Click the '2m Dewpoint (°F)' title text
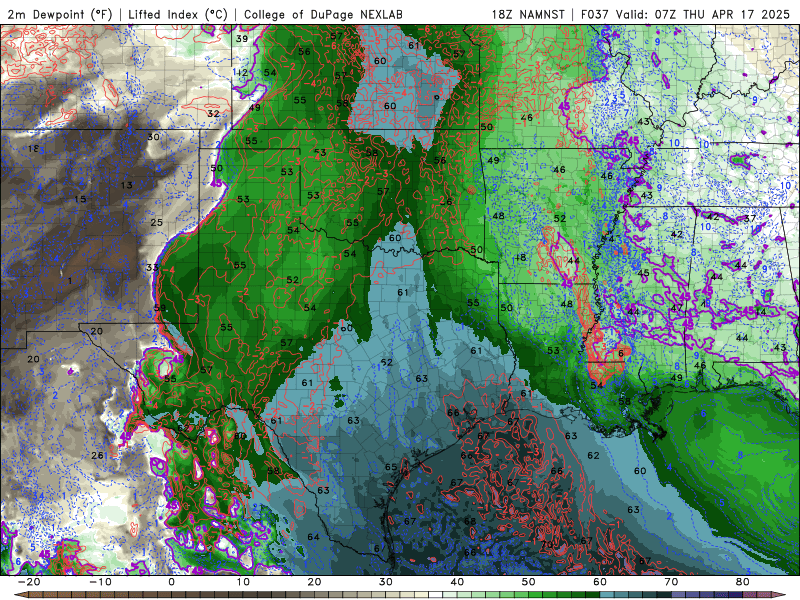This screenshot has width=800, height=600. pyautogui.click(x=60, y=14)
